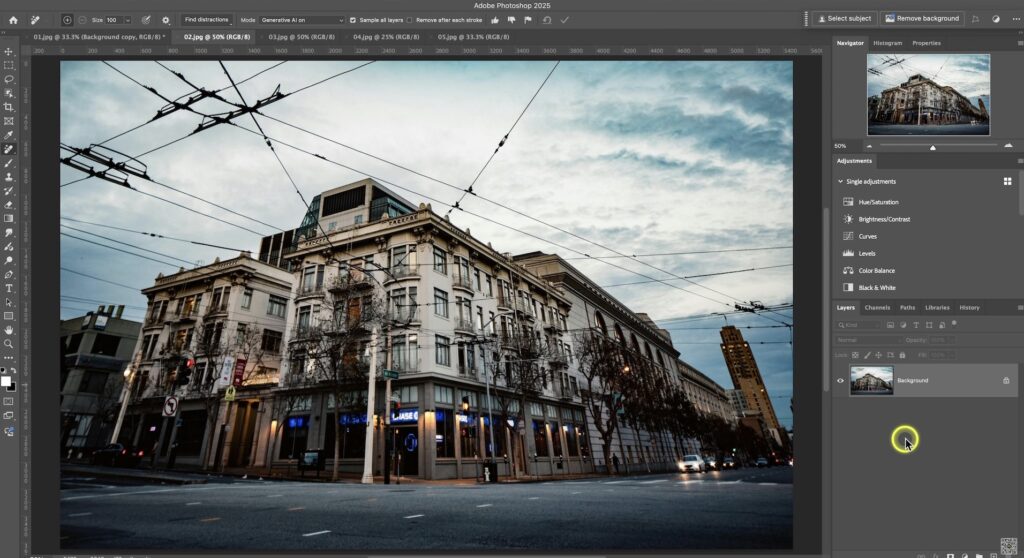Select the Dodge tool
The image size is (1024, 558).
[8, 261]
